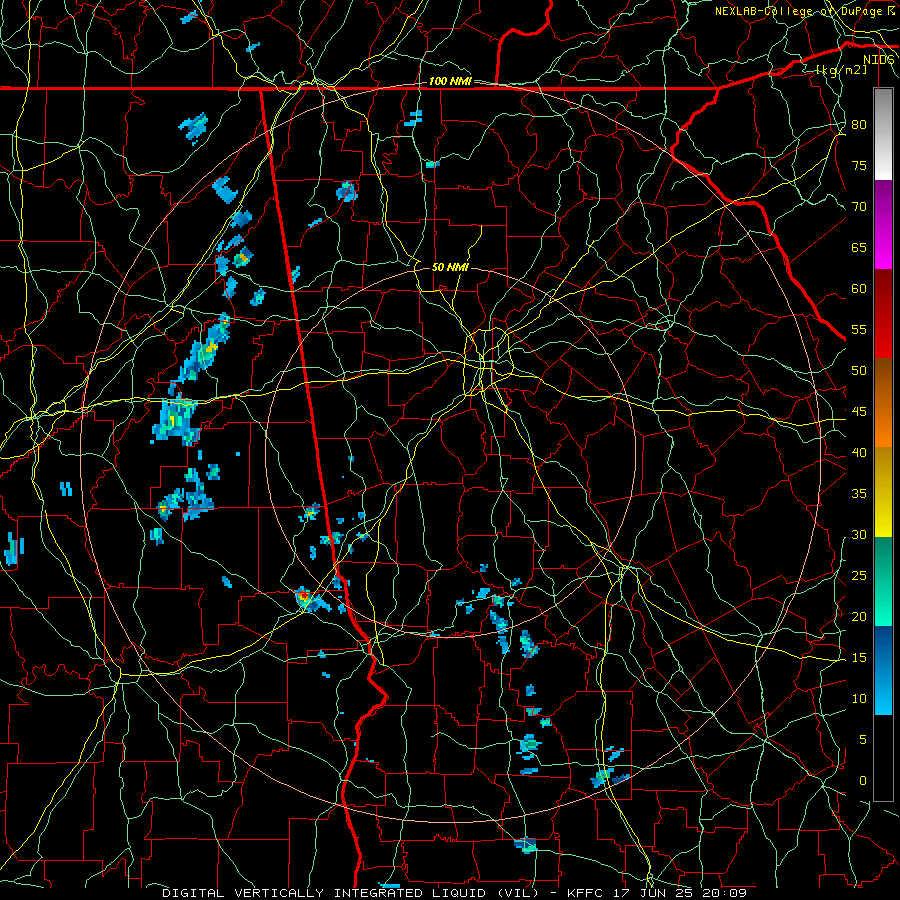Click the '15' value on the VIL scale
Viewport: 900px width, 900px height.
pyautogui.click(x=859, y=658)
